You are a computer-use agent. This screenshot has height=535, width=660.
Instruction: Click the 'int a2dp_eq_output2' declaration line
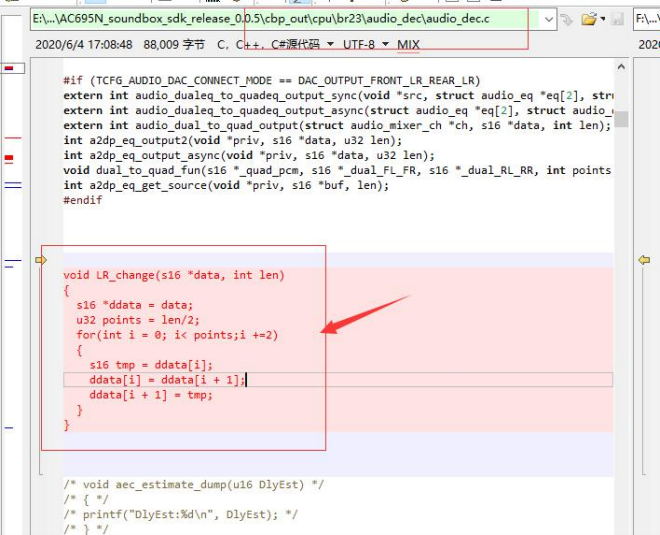click(233, 140)
